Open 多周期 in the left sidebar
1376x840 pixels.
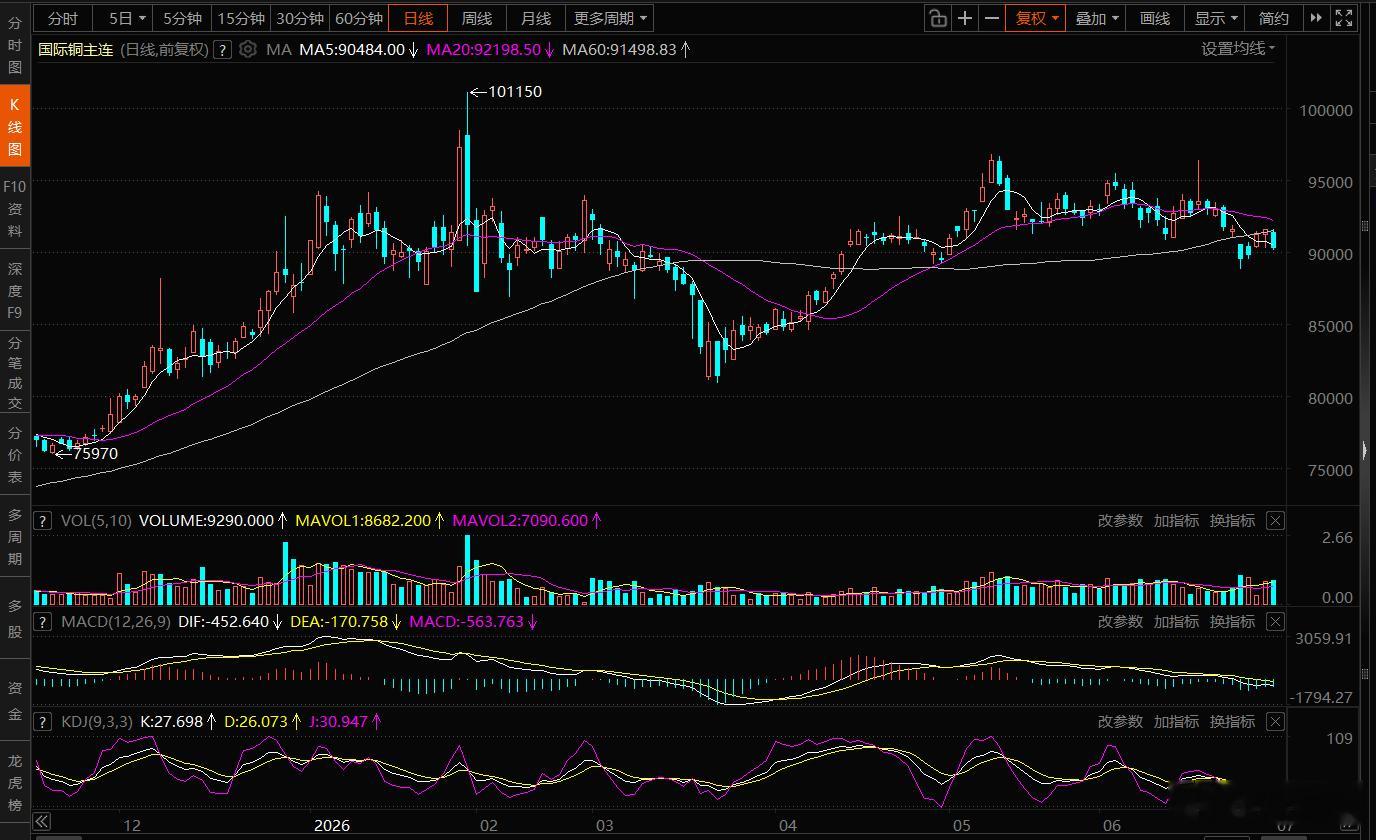point(15,536)
